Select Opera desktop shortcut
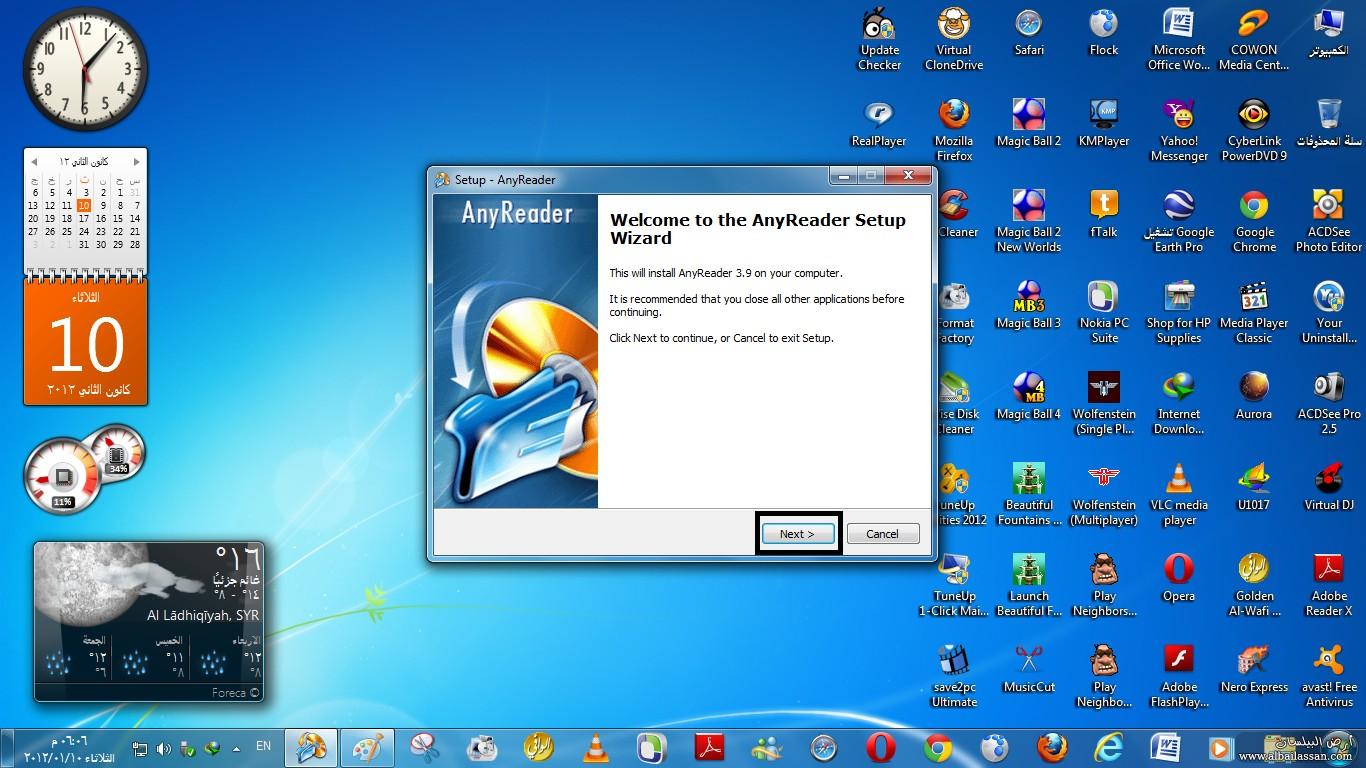Viewport: 1366px width, 768px height. tap(1179, 579)
